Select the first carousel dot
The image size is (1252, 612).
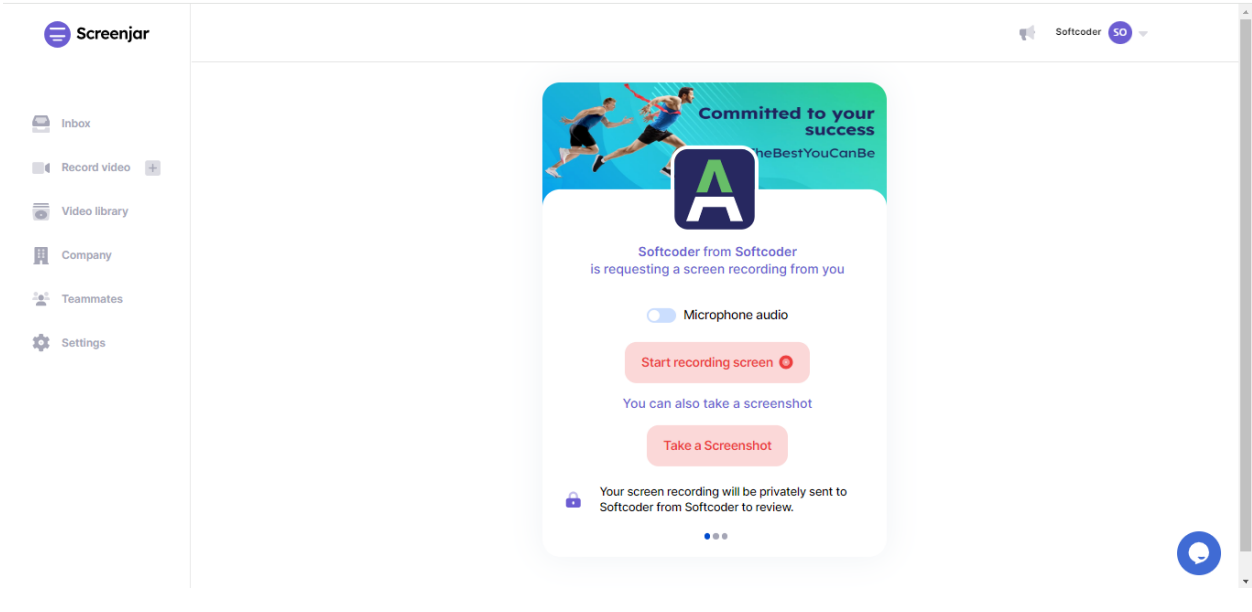point(708,536)
